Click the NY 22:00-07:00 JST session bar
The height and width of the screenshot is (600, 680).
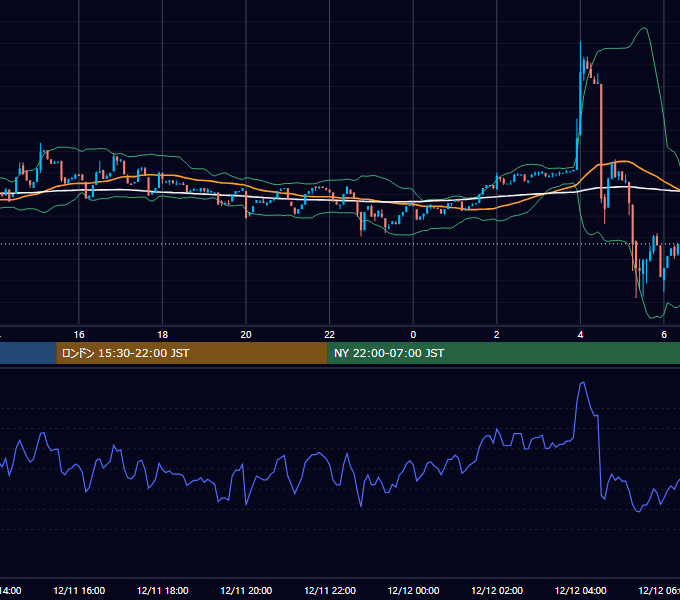click(503, 353)
